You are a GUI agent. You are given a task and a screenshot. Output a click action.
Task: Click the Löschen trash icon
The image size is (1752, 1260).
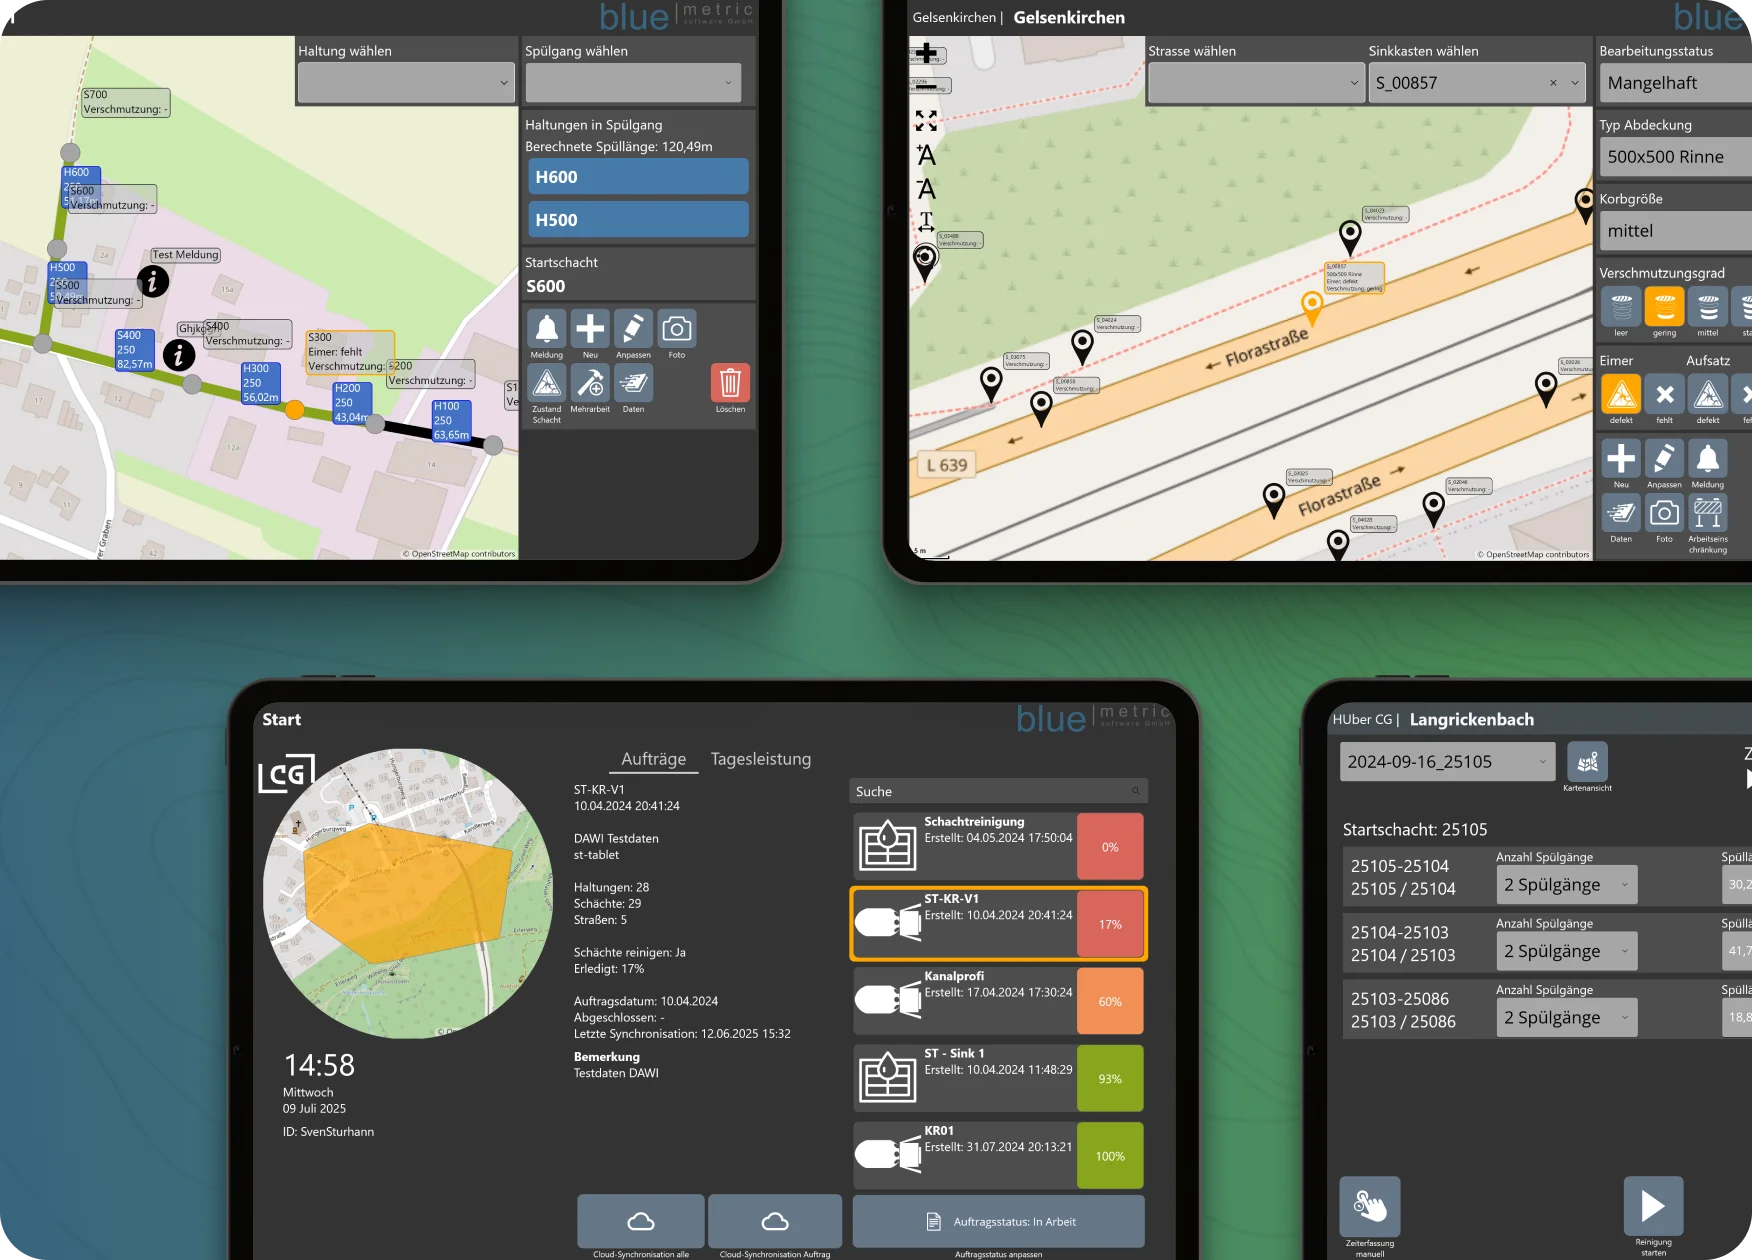coord(730,383)
